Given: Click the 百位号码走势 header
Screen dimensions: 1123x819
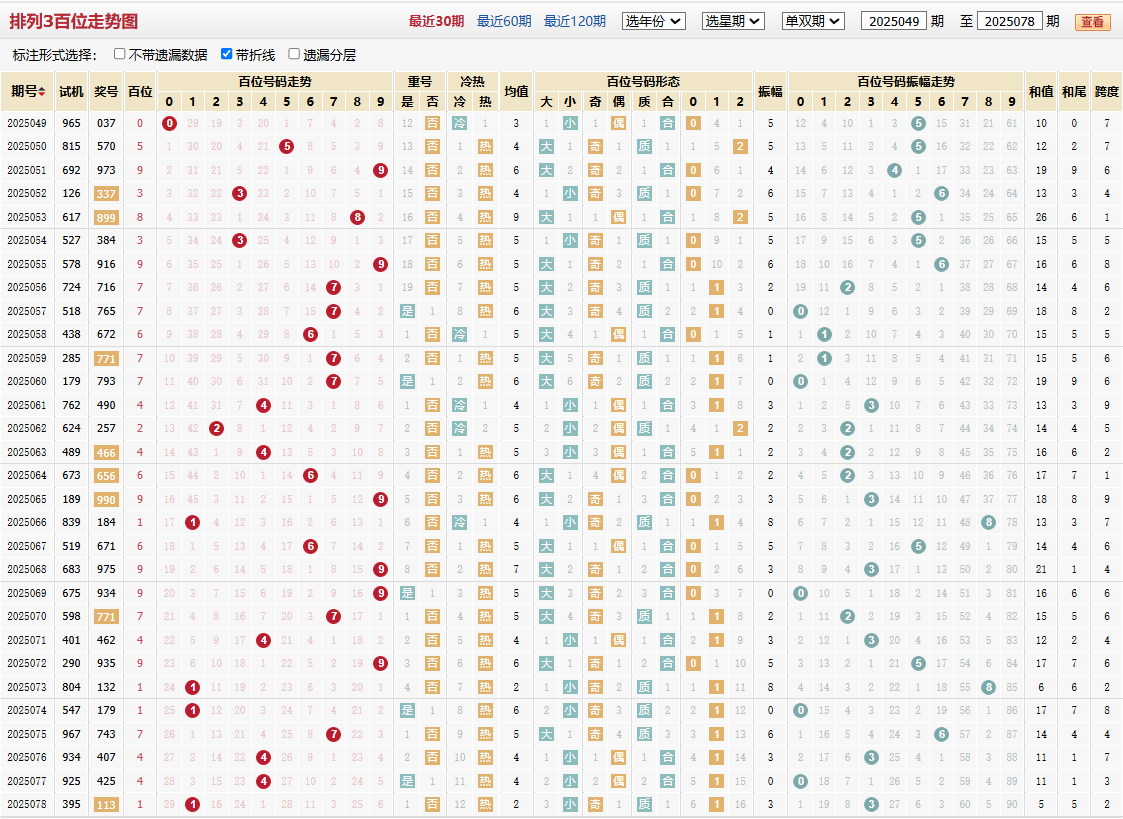Looking at the screenshot, I should click(275, 82).
